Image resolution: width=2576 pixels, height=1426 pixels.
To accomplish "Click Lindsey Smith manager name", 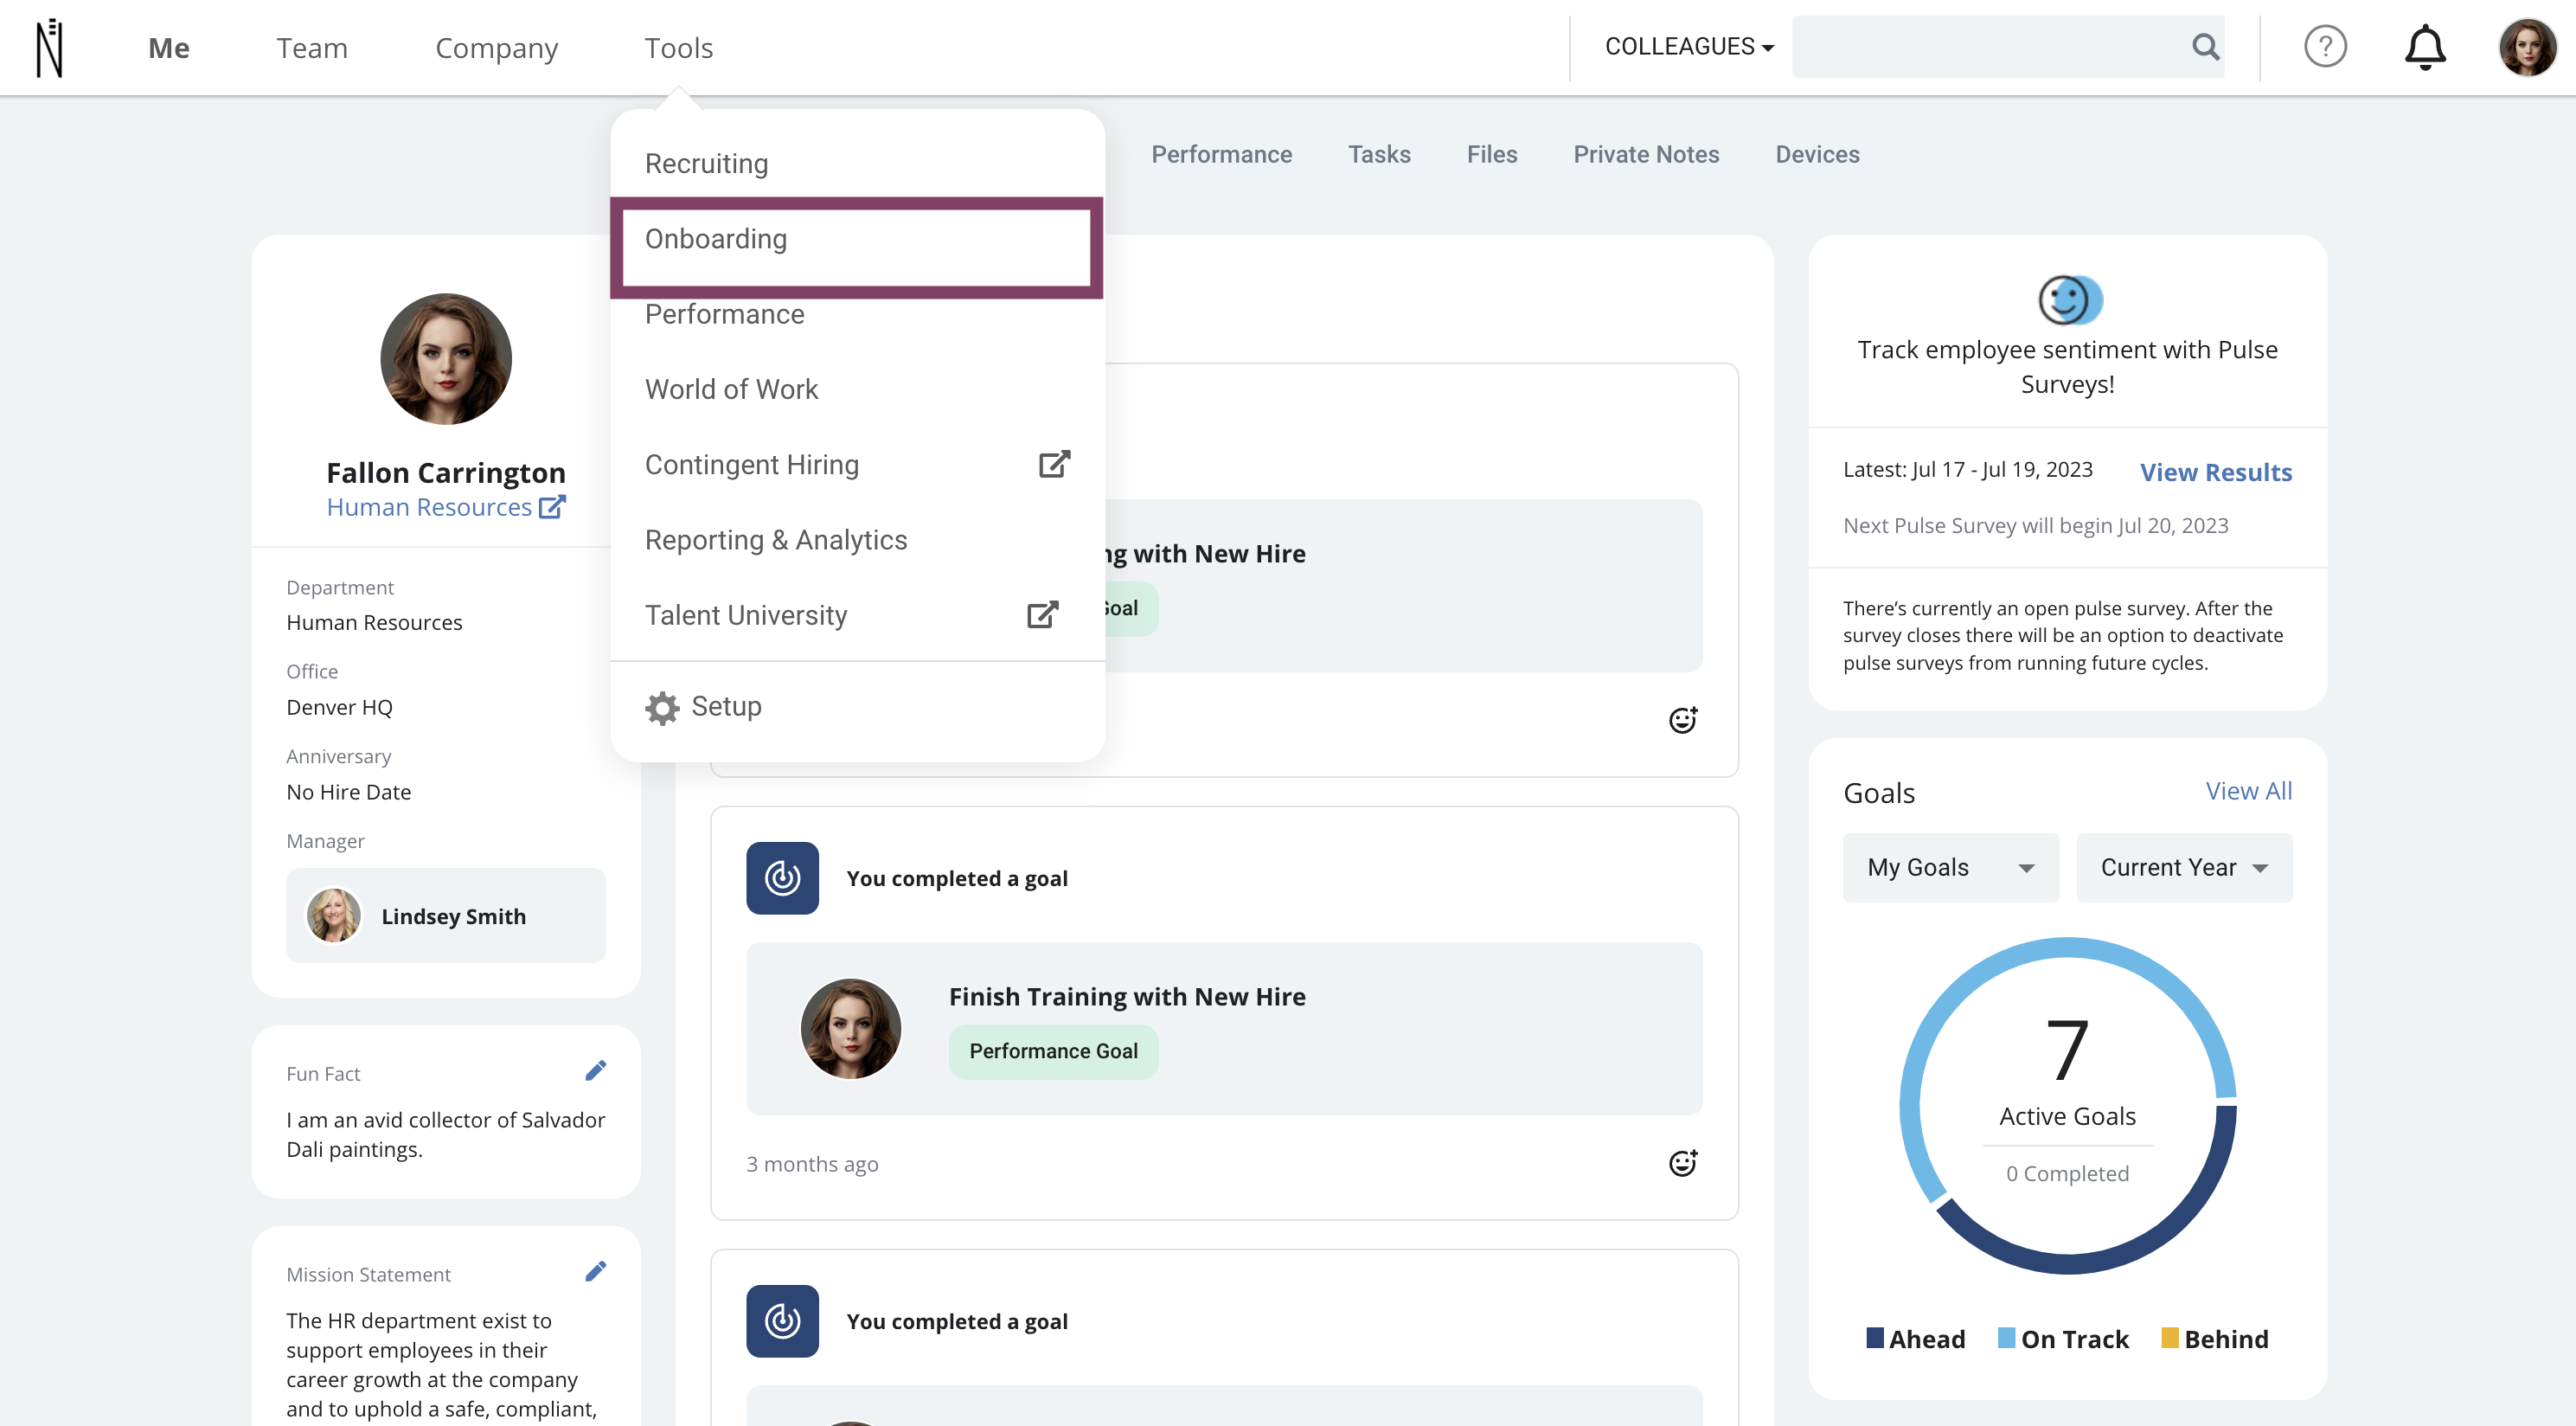I will click(453, 916).
